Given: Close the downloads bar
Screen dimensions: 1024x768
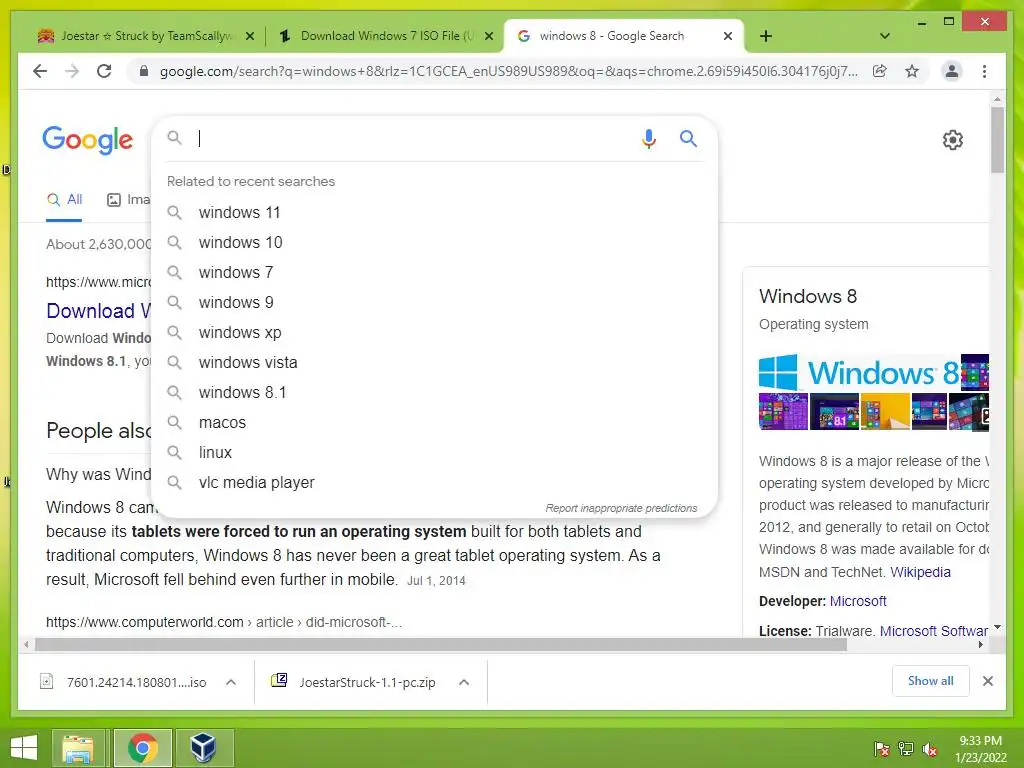Looking at the screenshot, I should [987, 681].
